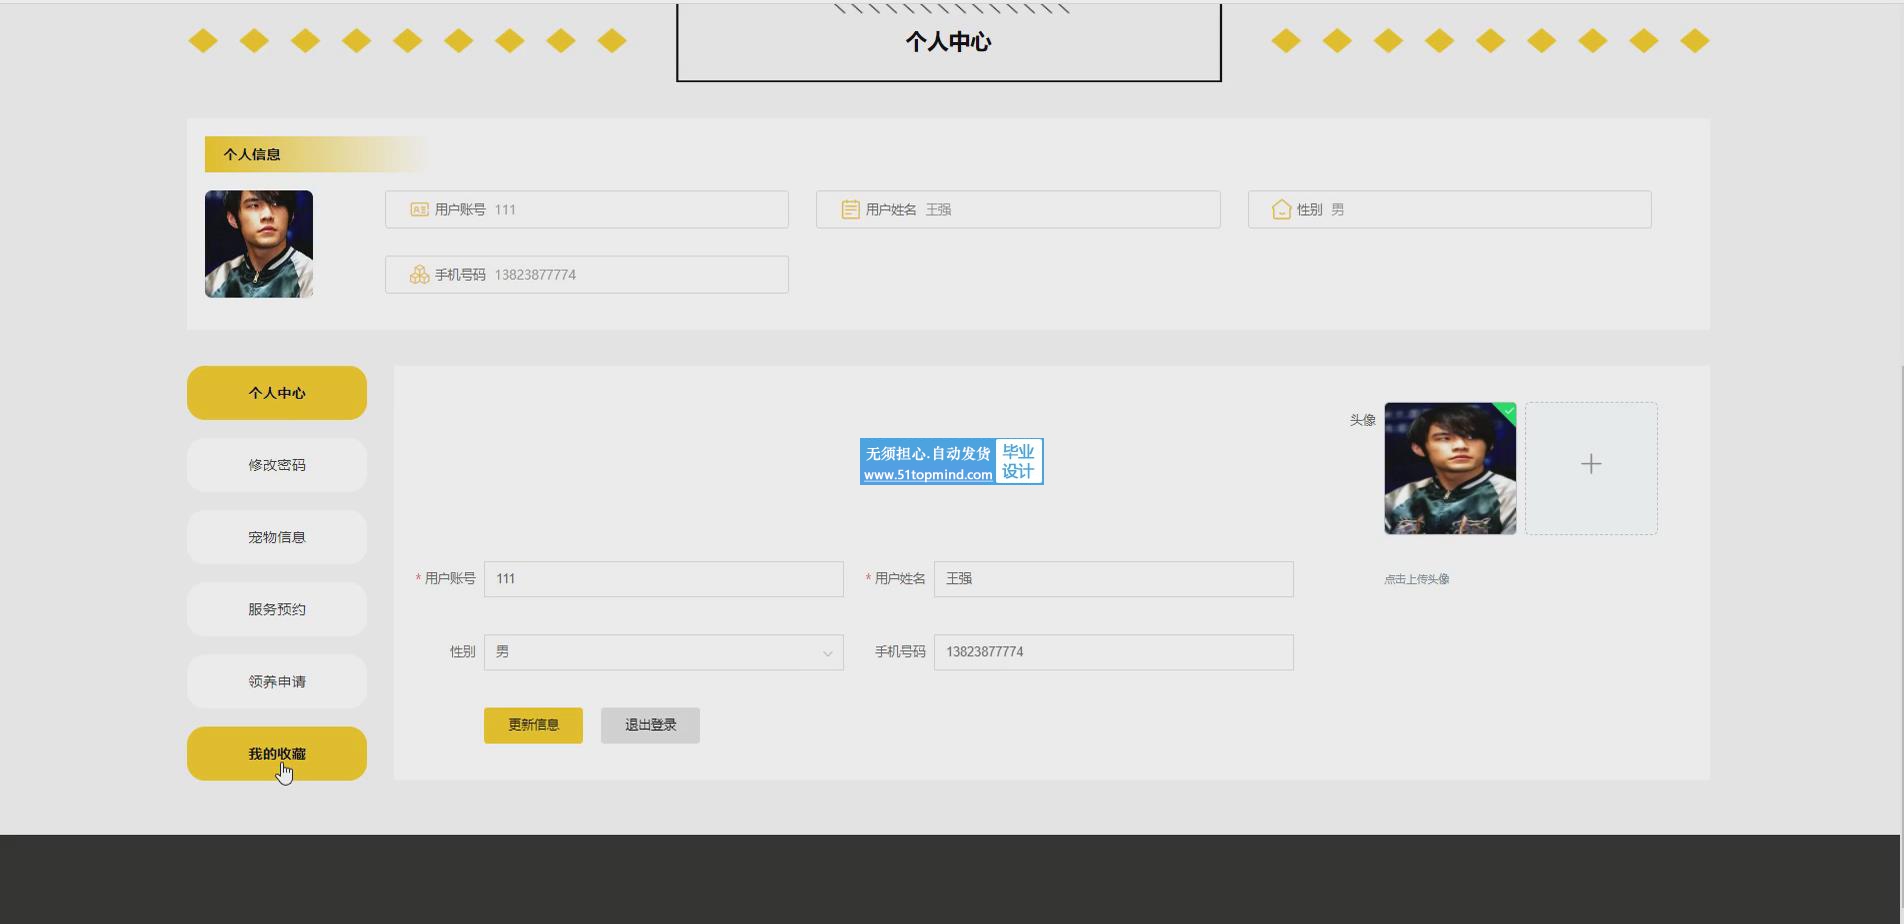Screen dimensions: 1904x924
Task: Click the read-only 用户账号 111 info box
Action: (587, 209)
